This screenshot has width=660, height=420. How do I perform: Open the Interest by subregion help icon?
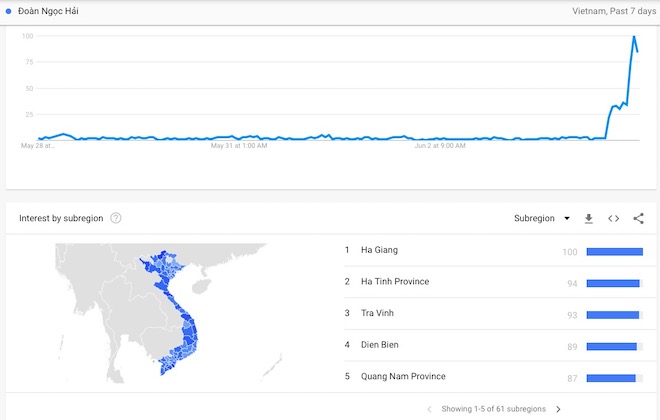click(x=116, y=218)
